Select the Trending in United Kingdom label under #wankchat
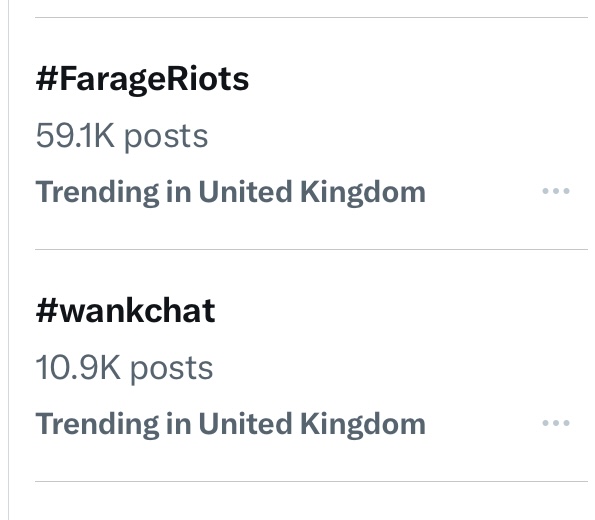This screenshot has width=595, height=520. 230,425
